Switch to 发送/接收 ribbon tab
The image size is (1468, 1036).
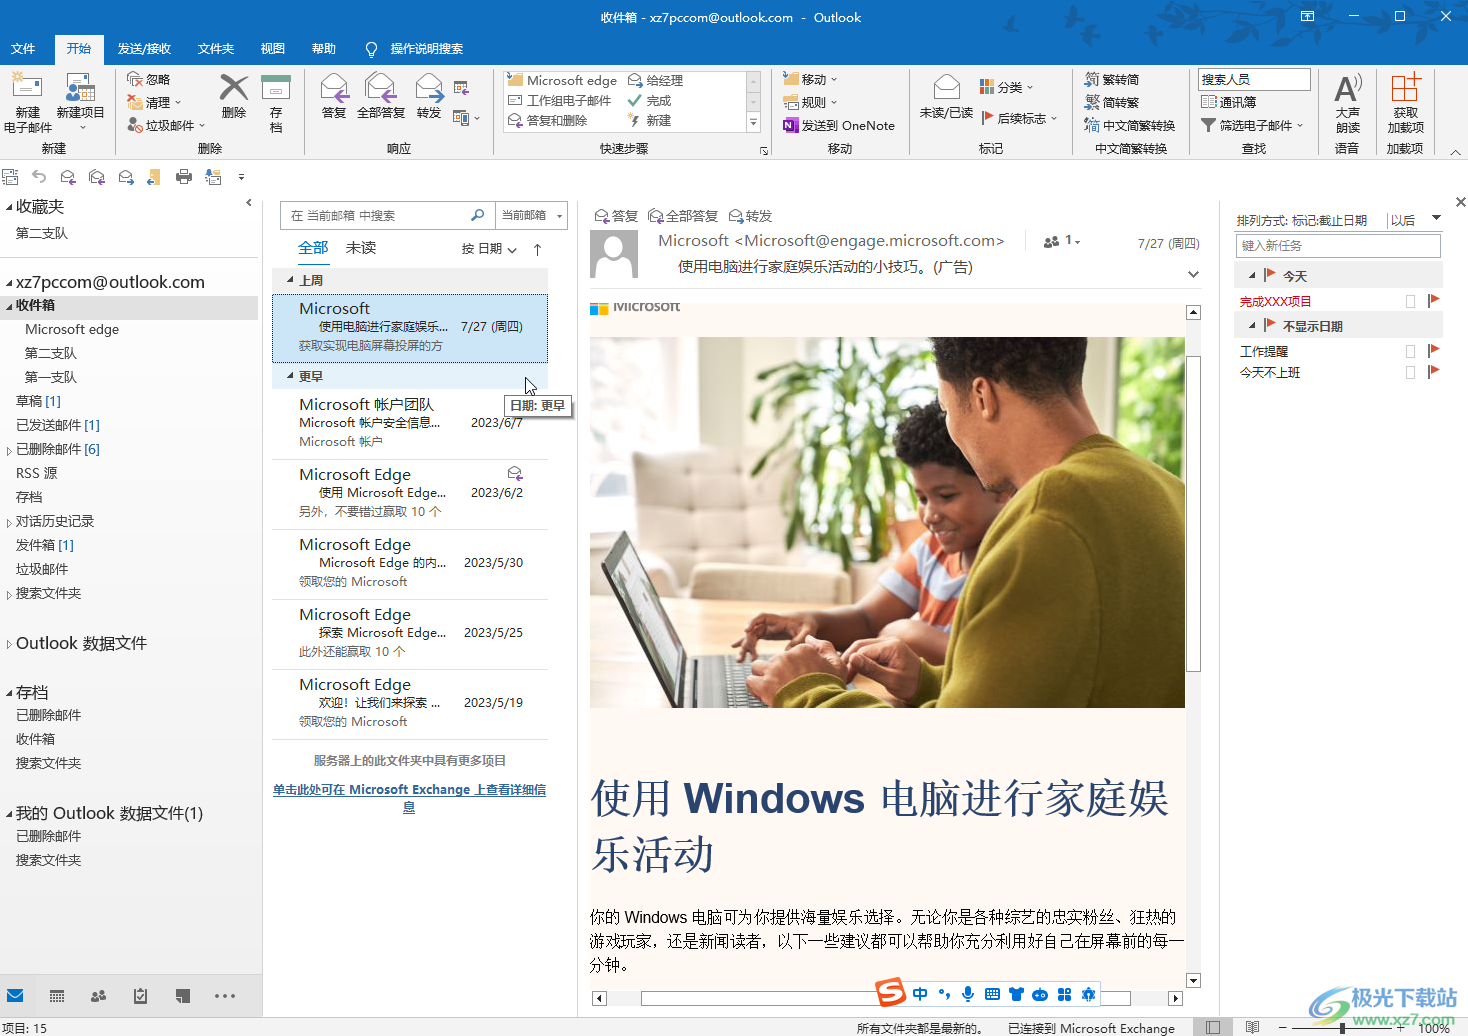[x=144, y=48]
